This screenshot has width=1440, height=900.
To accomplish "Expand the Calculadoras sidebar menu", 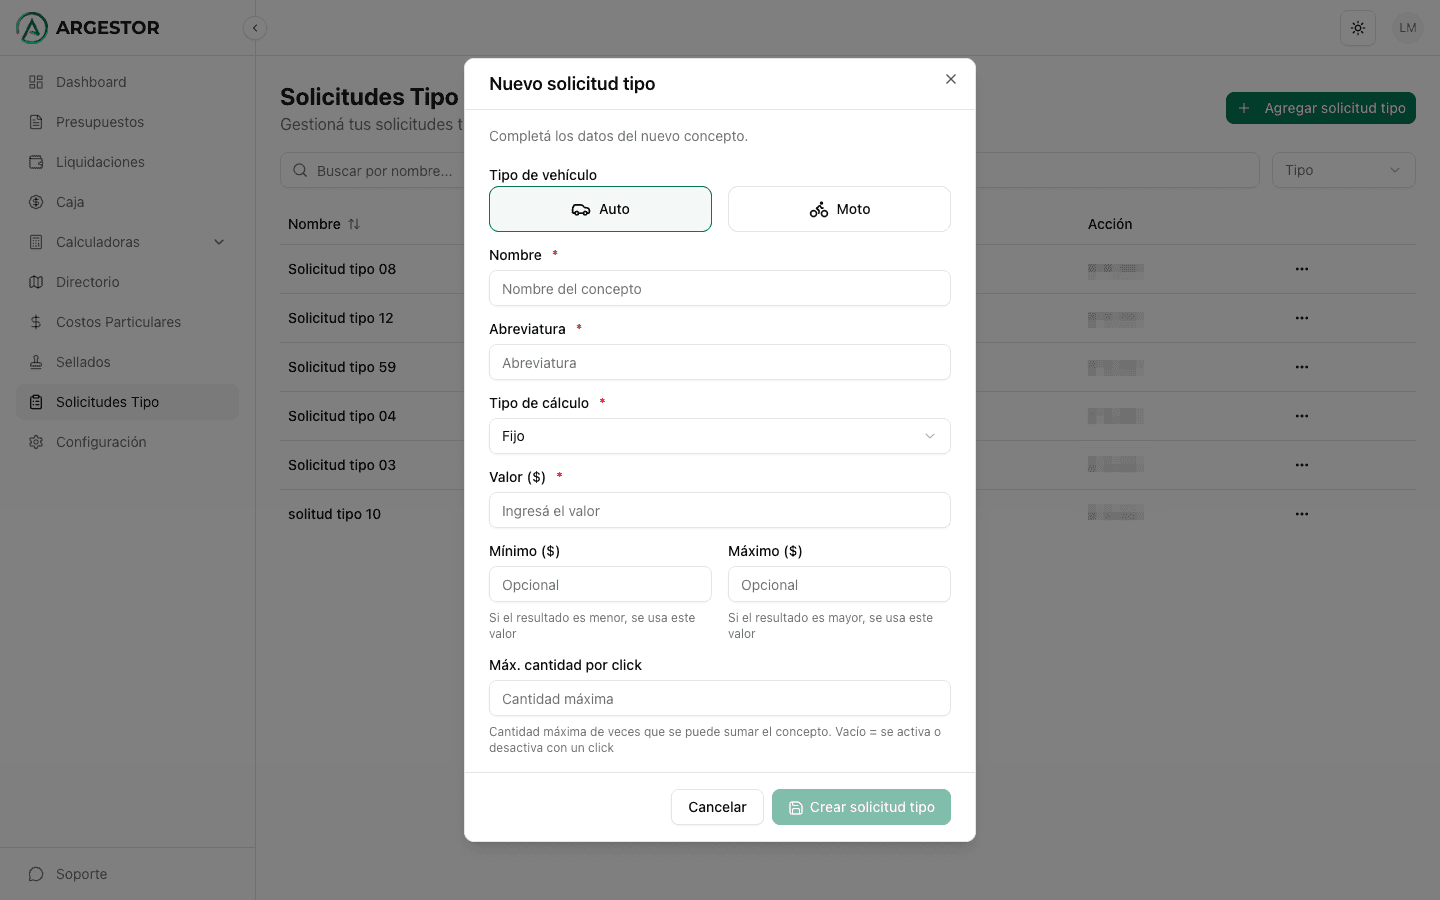I will [x=218, y=242].
